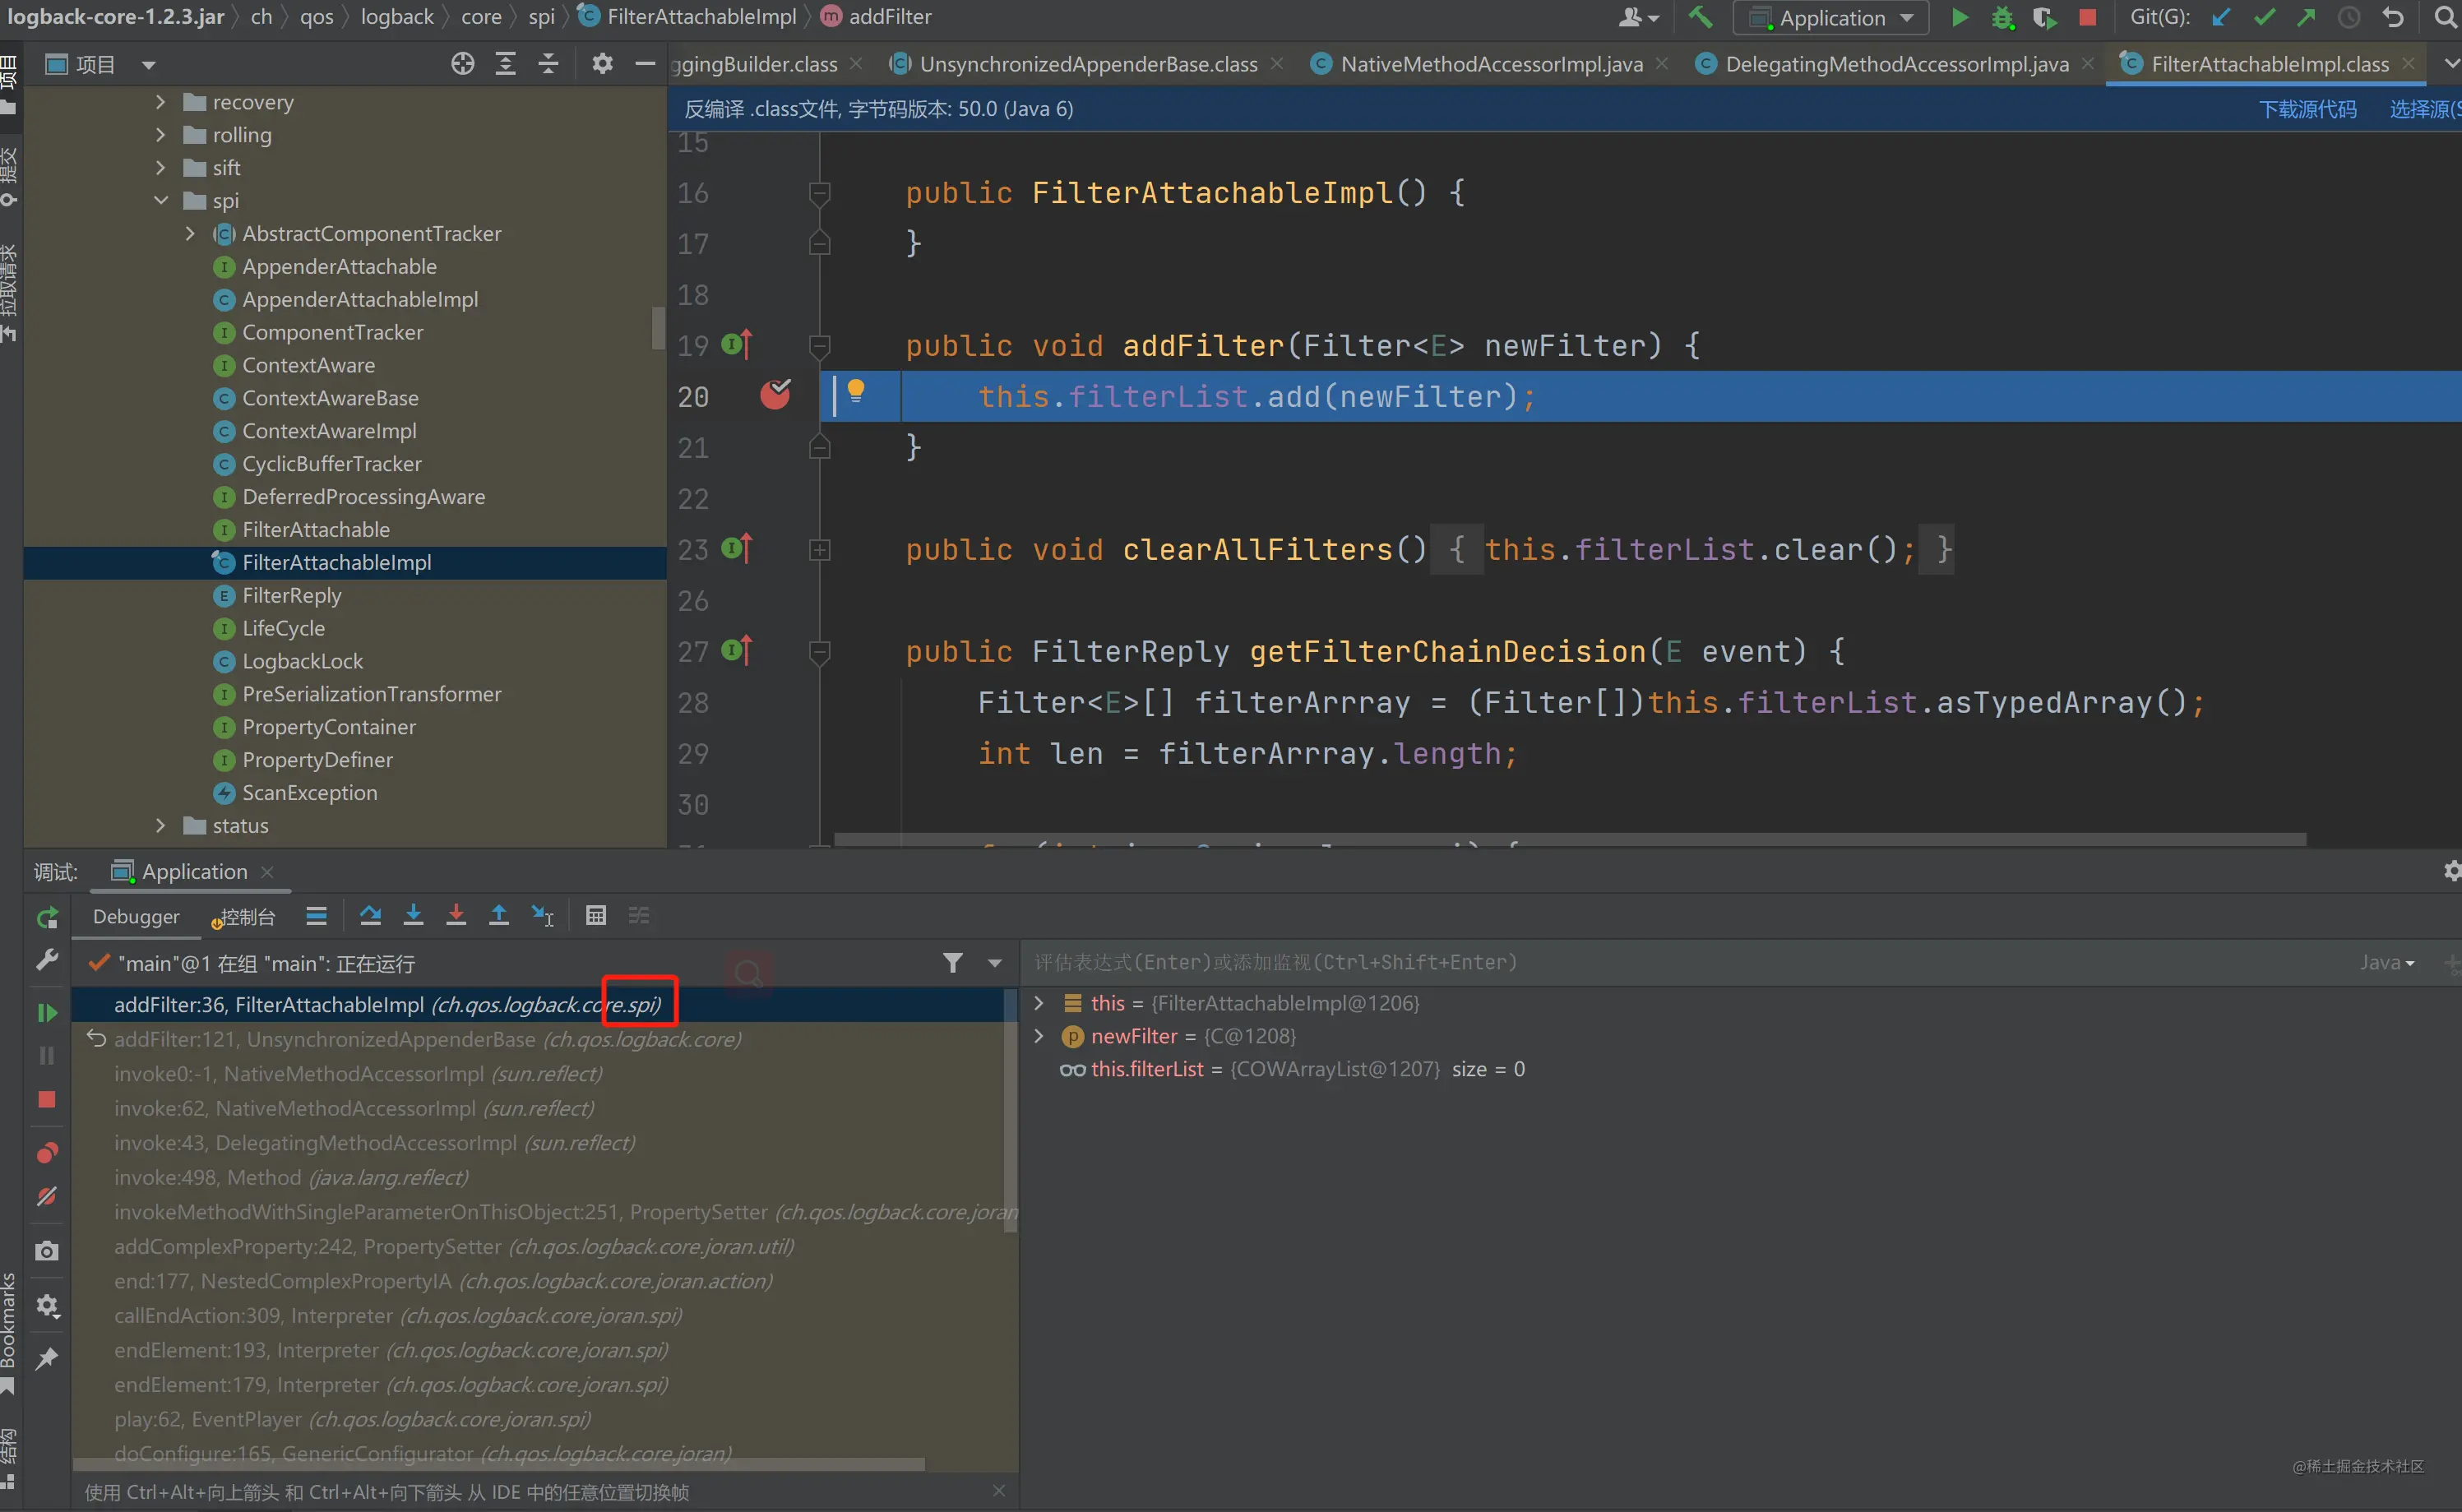
Task: Run the Application configuration
Action: [x=1960, y=17]
